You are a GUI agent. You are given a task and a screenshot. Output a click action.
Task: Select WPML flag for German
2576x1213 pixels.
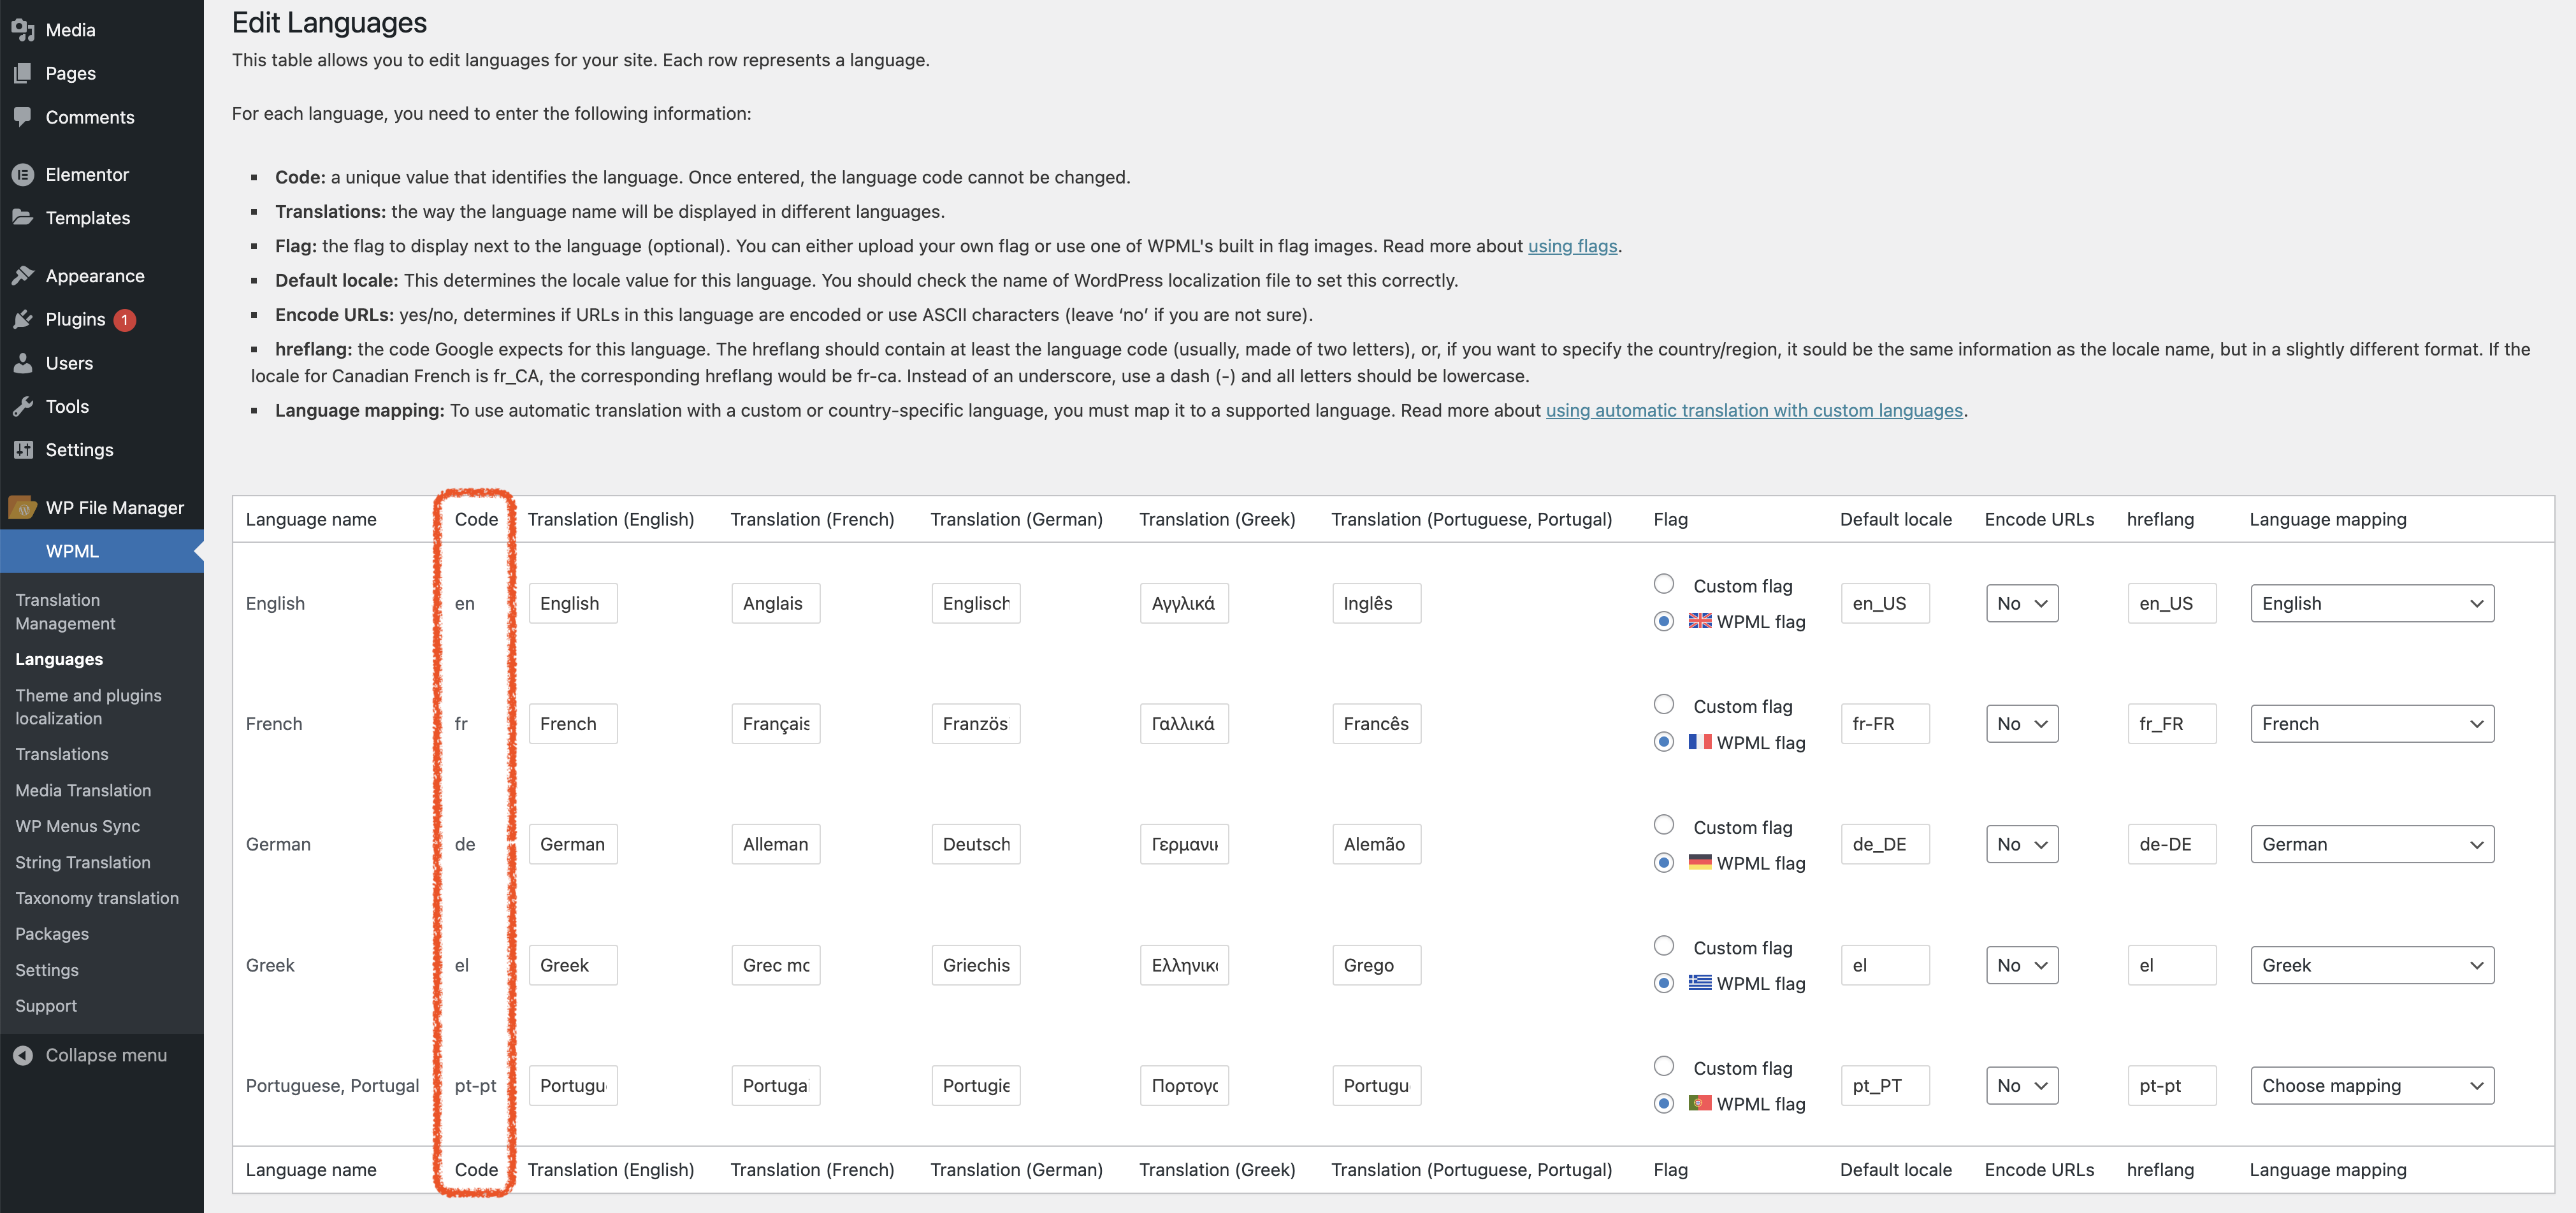coord(1664,862)
